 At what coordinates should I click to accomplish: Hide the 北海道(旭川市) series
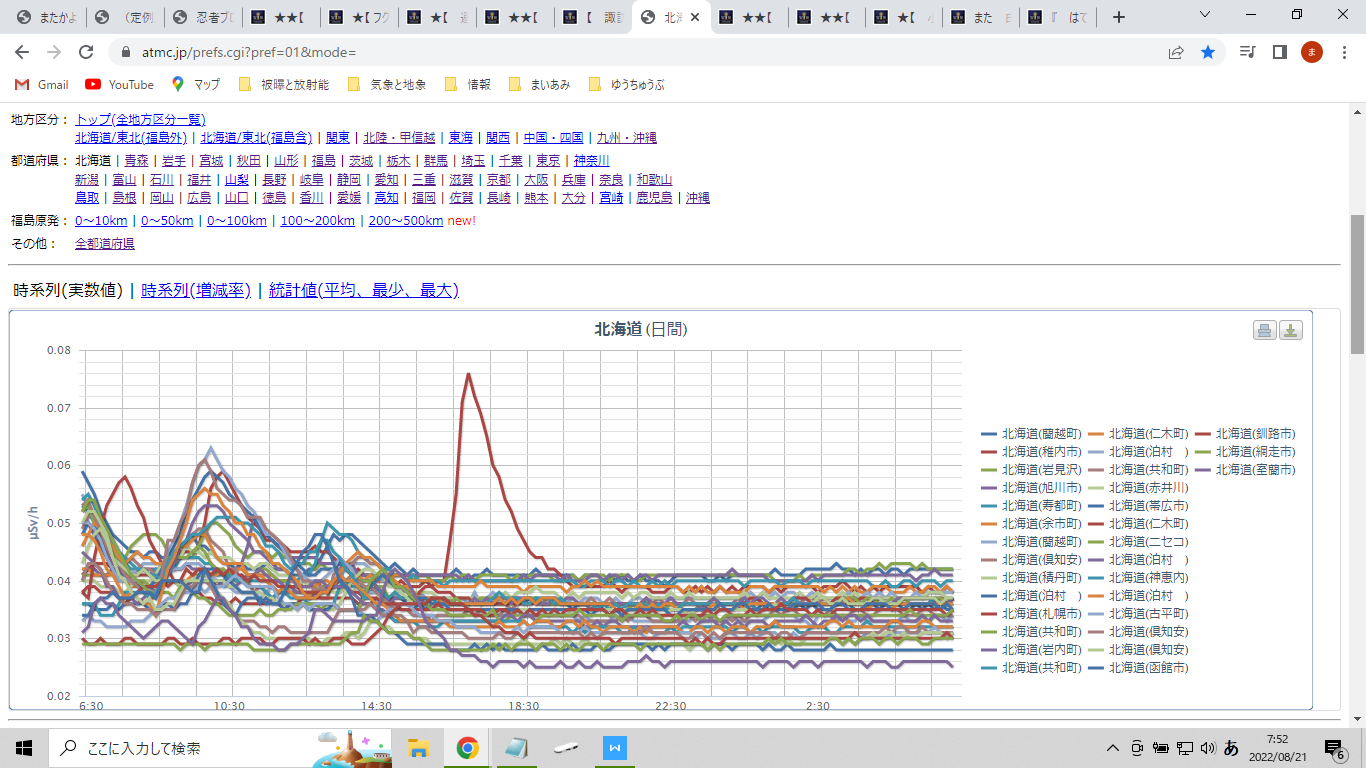pos(1031,488)
